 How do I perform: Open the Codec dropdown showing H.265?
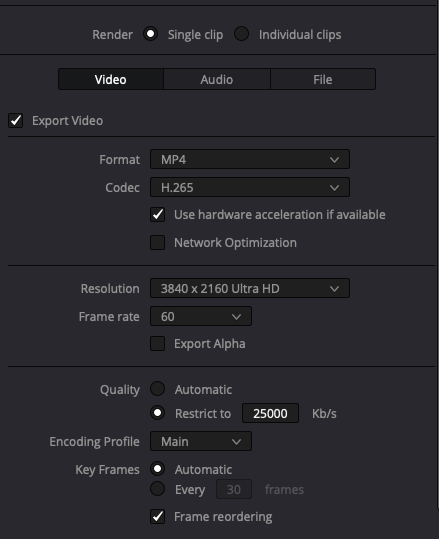[x=250, y=187]
